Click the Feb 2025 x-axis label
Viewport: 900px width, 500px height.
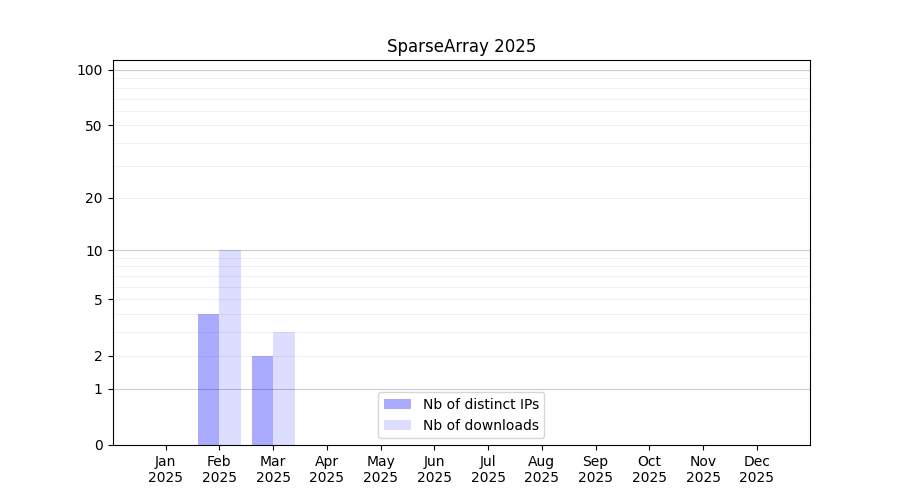219,469
